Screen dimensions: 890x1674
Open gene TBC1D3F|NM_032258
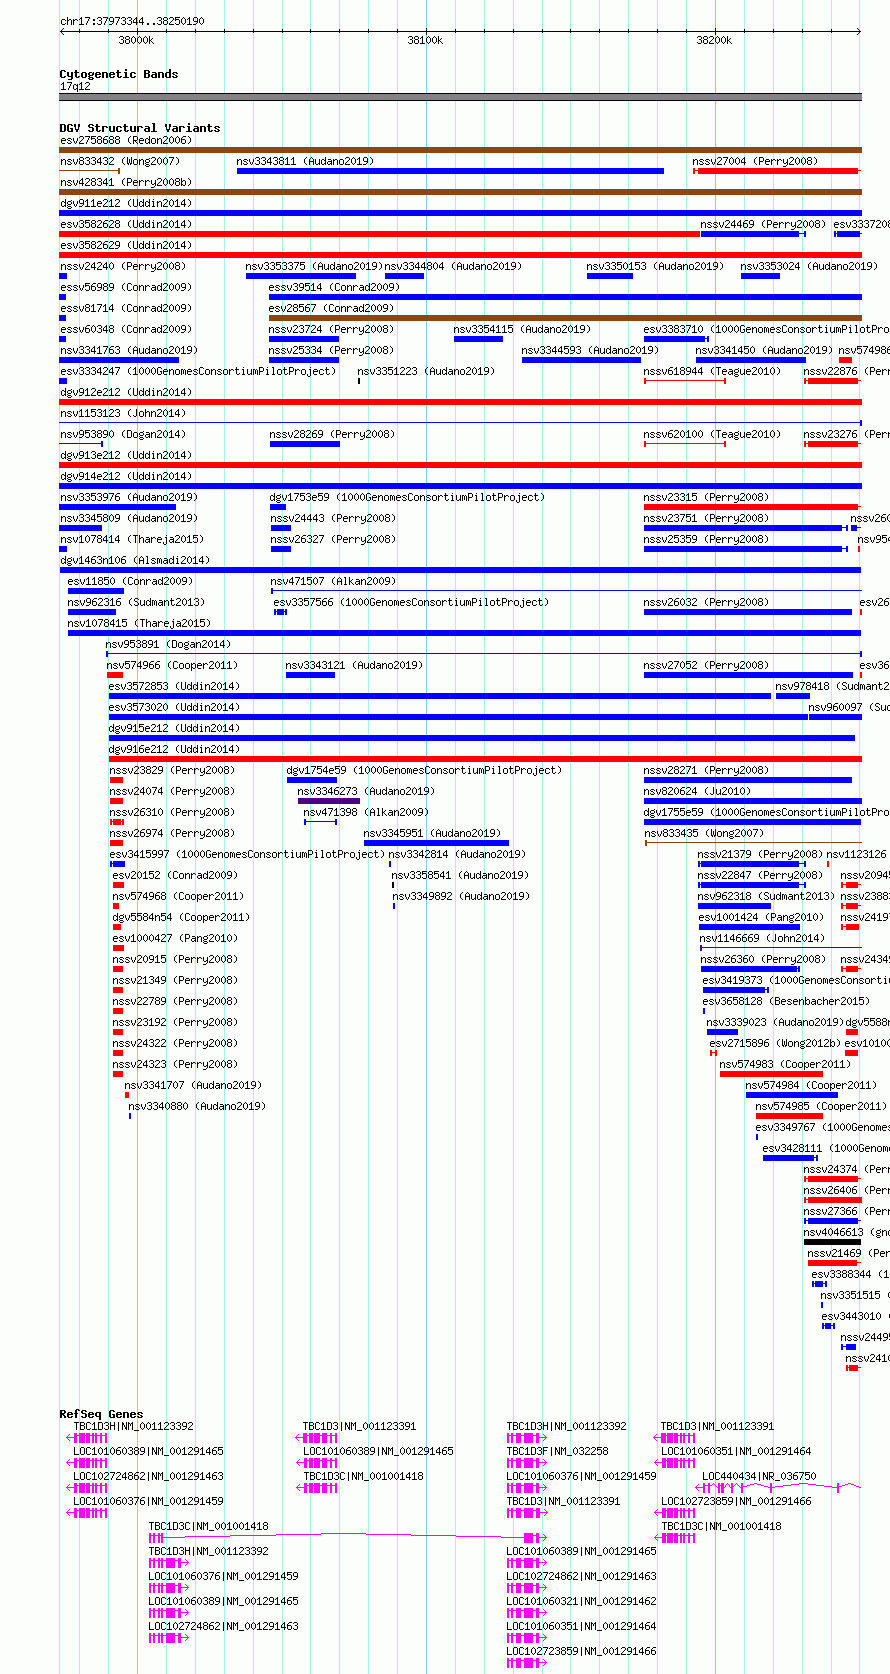tap(557, 1451)
